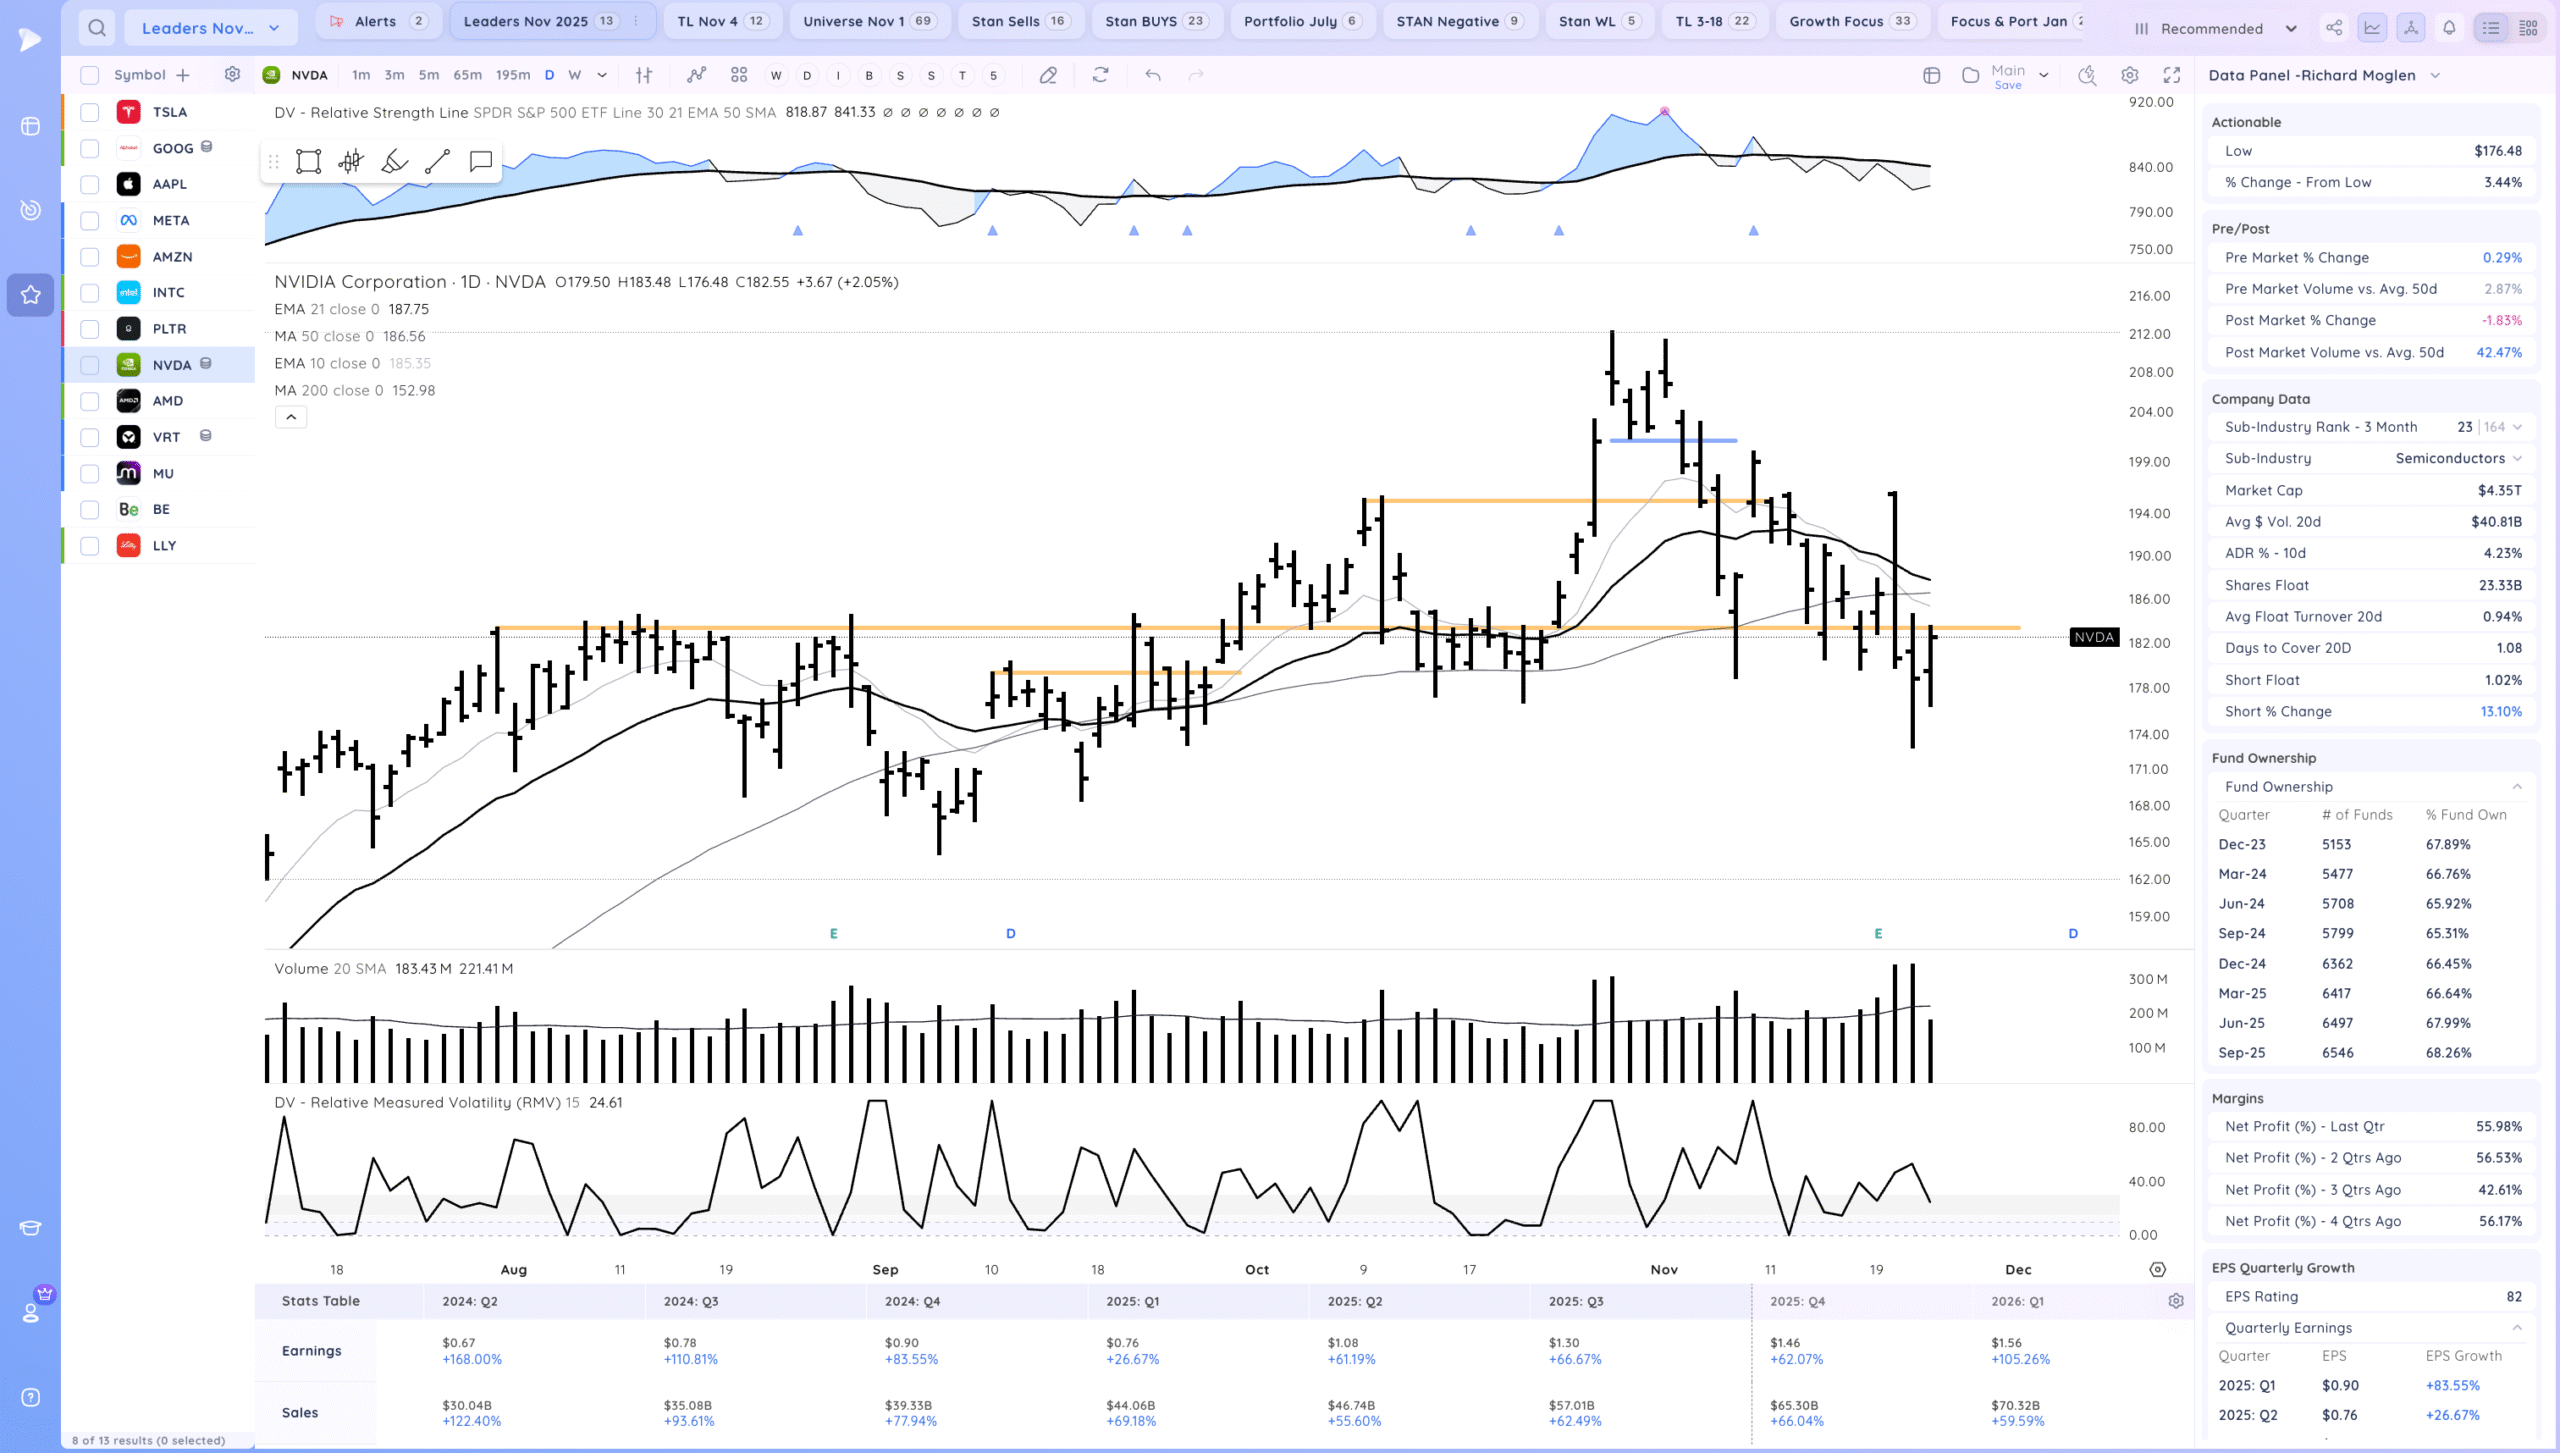The height and width of the screenshot is (1453, 2560).
Task: Select PLTR in the watchlist
Action: pos(169,329)
